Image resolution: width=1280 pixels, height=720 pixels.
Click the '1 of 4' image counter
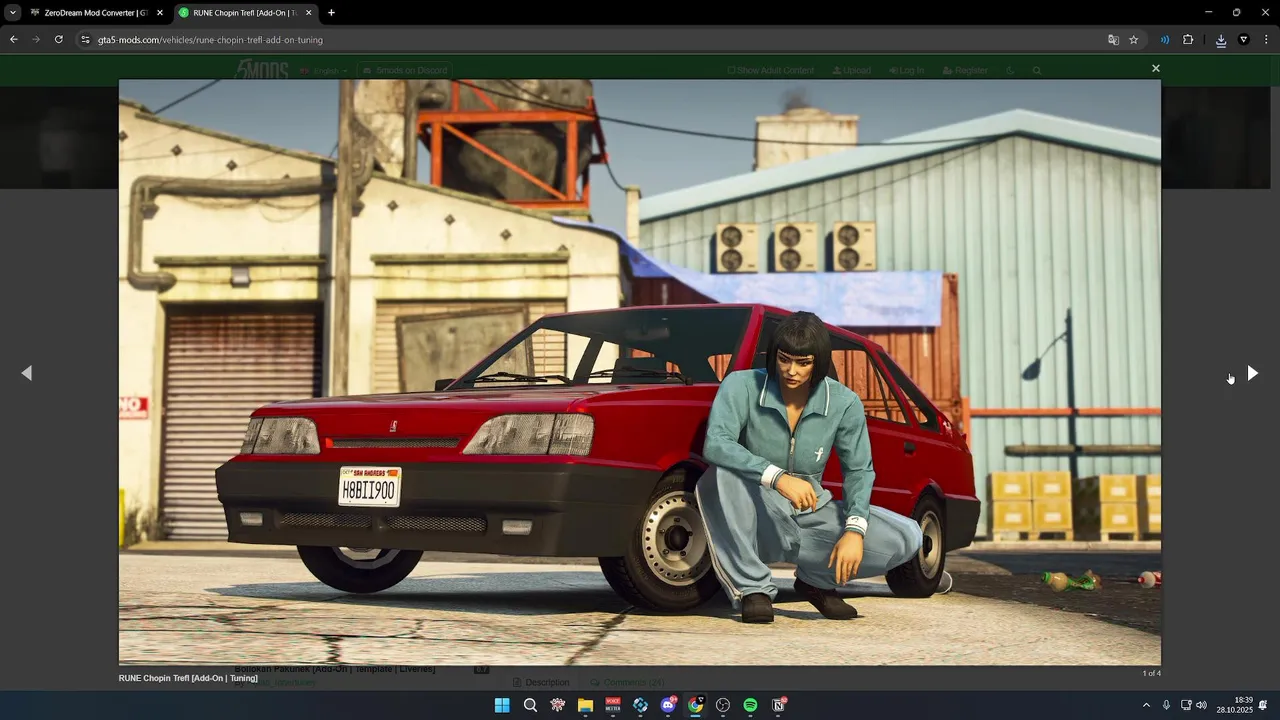(1151, 673)
